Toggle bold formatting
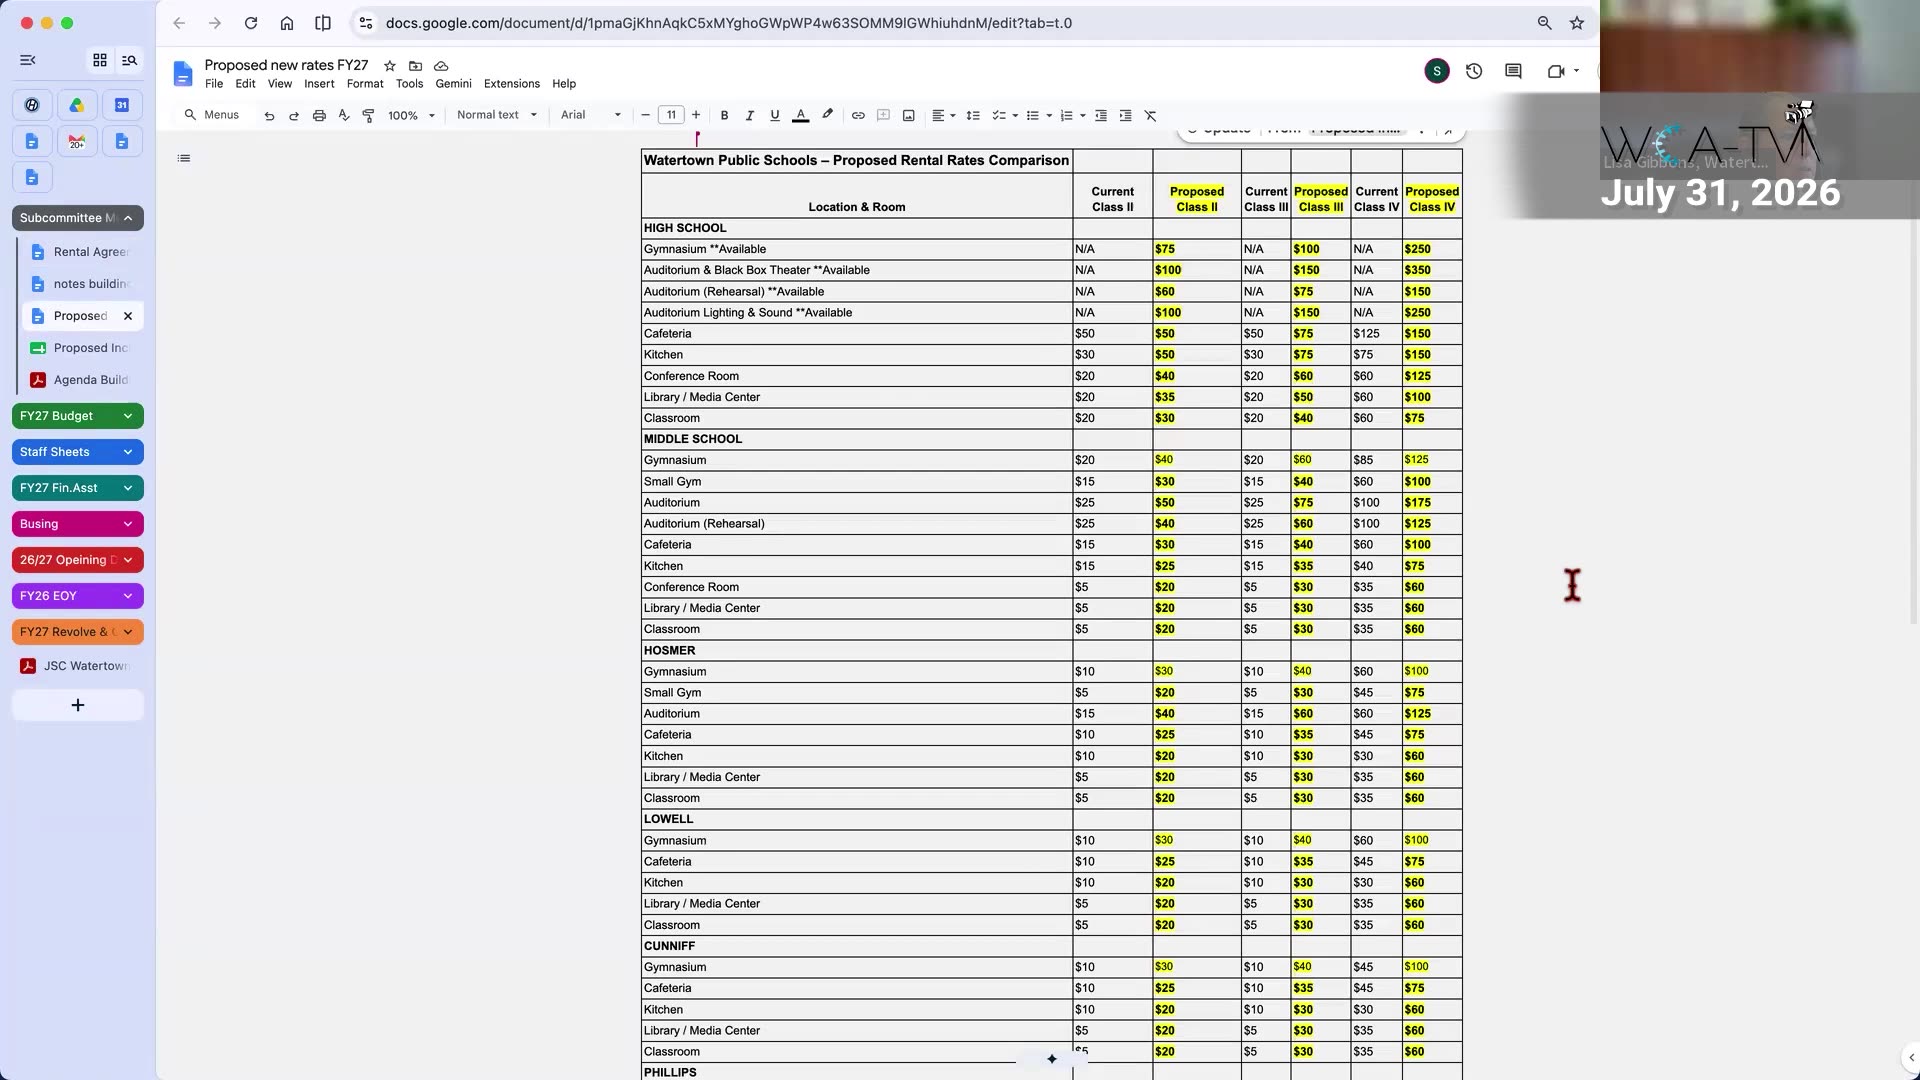Viewport: 1920px width, 1080px height. click(725, 116)
